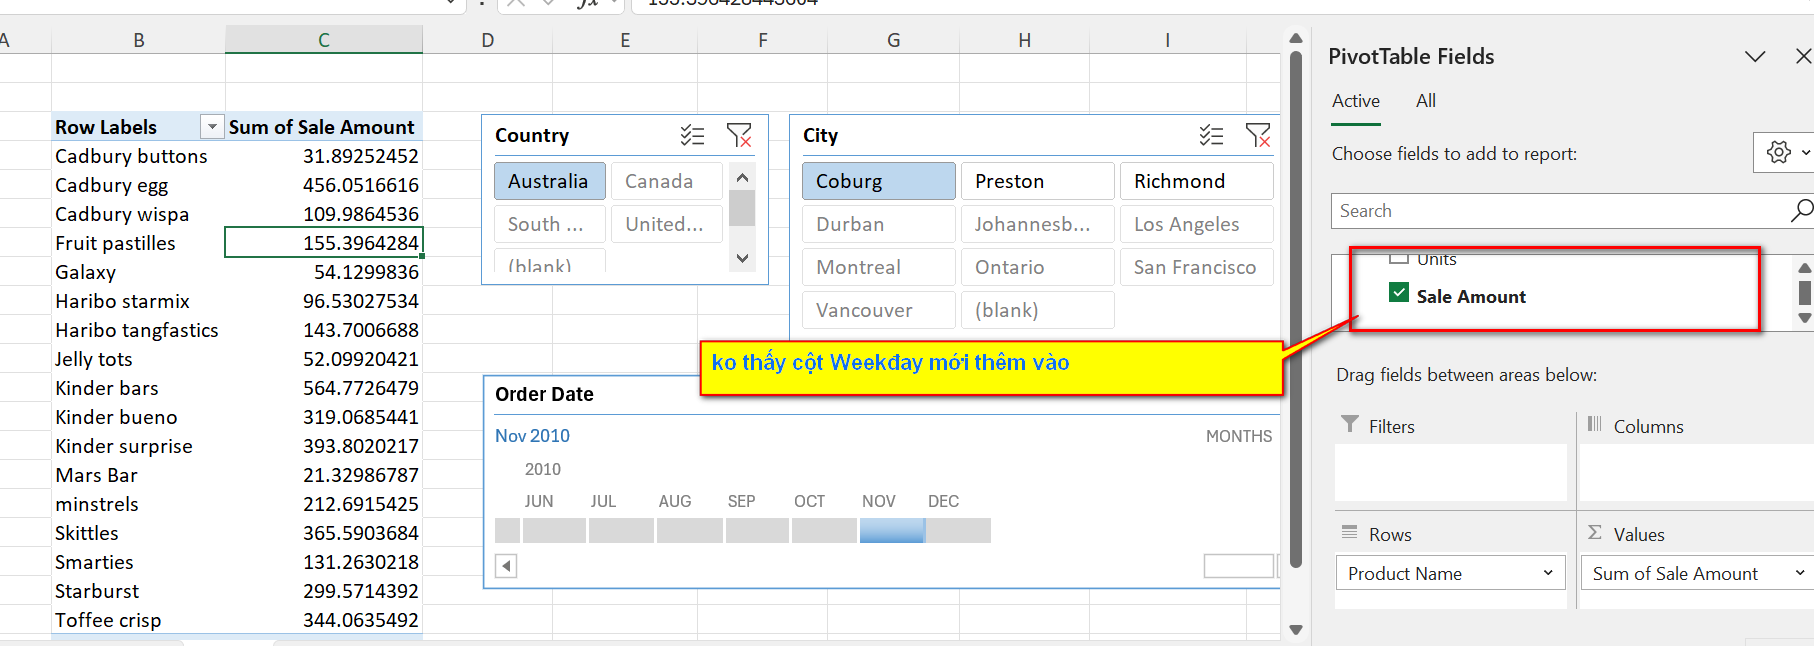Image resolution: width=1814 pixels, height=646 pixels.
Task: Select Richmond in the City slicer
Action: [1195, 181]
